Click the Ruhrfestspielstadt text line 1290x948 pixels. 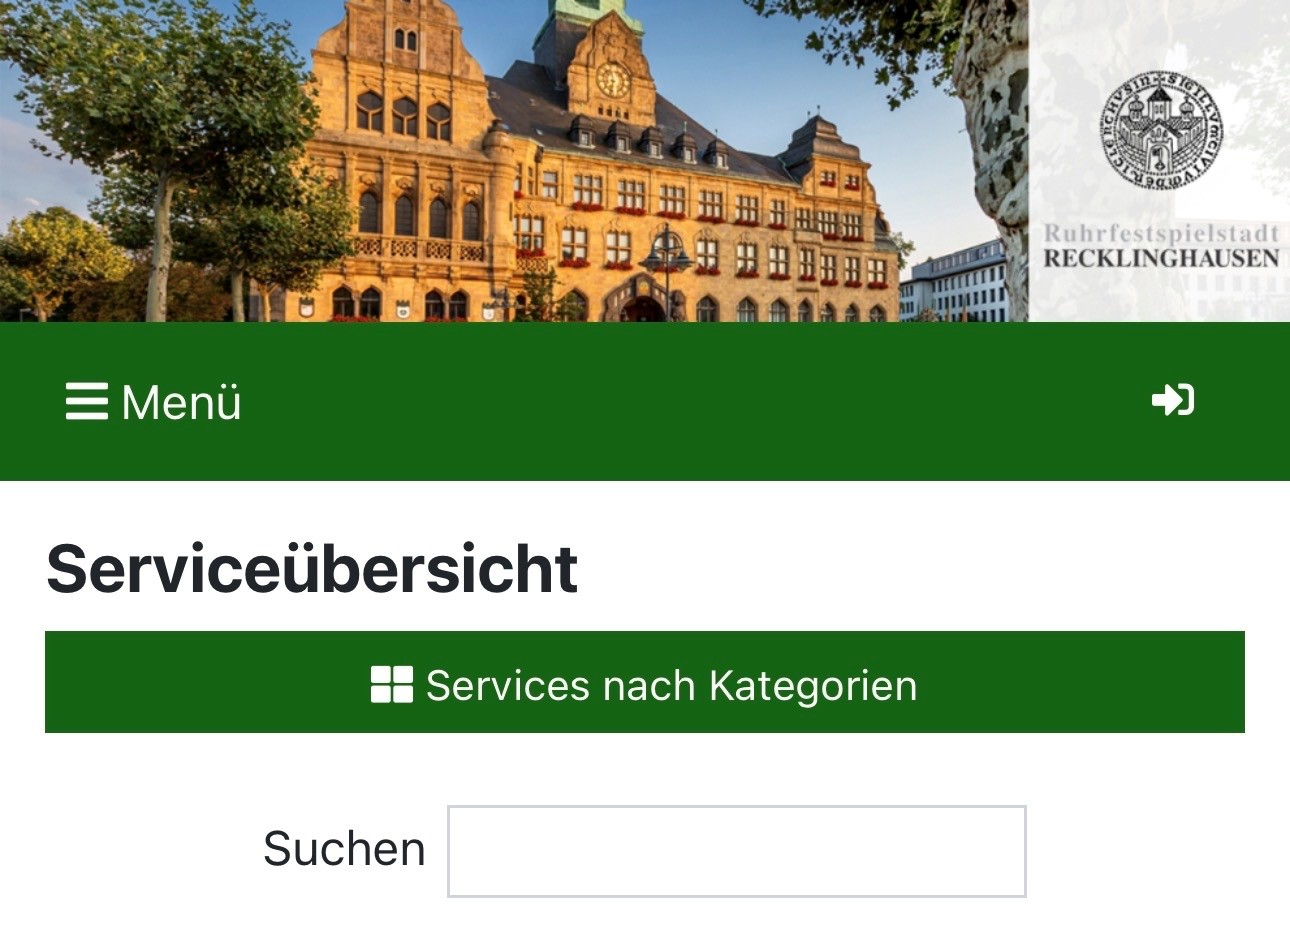(1161, 233)
